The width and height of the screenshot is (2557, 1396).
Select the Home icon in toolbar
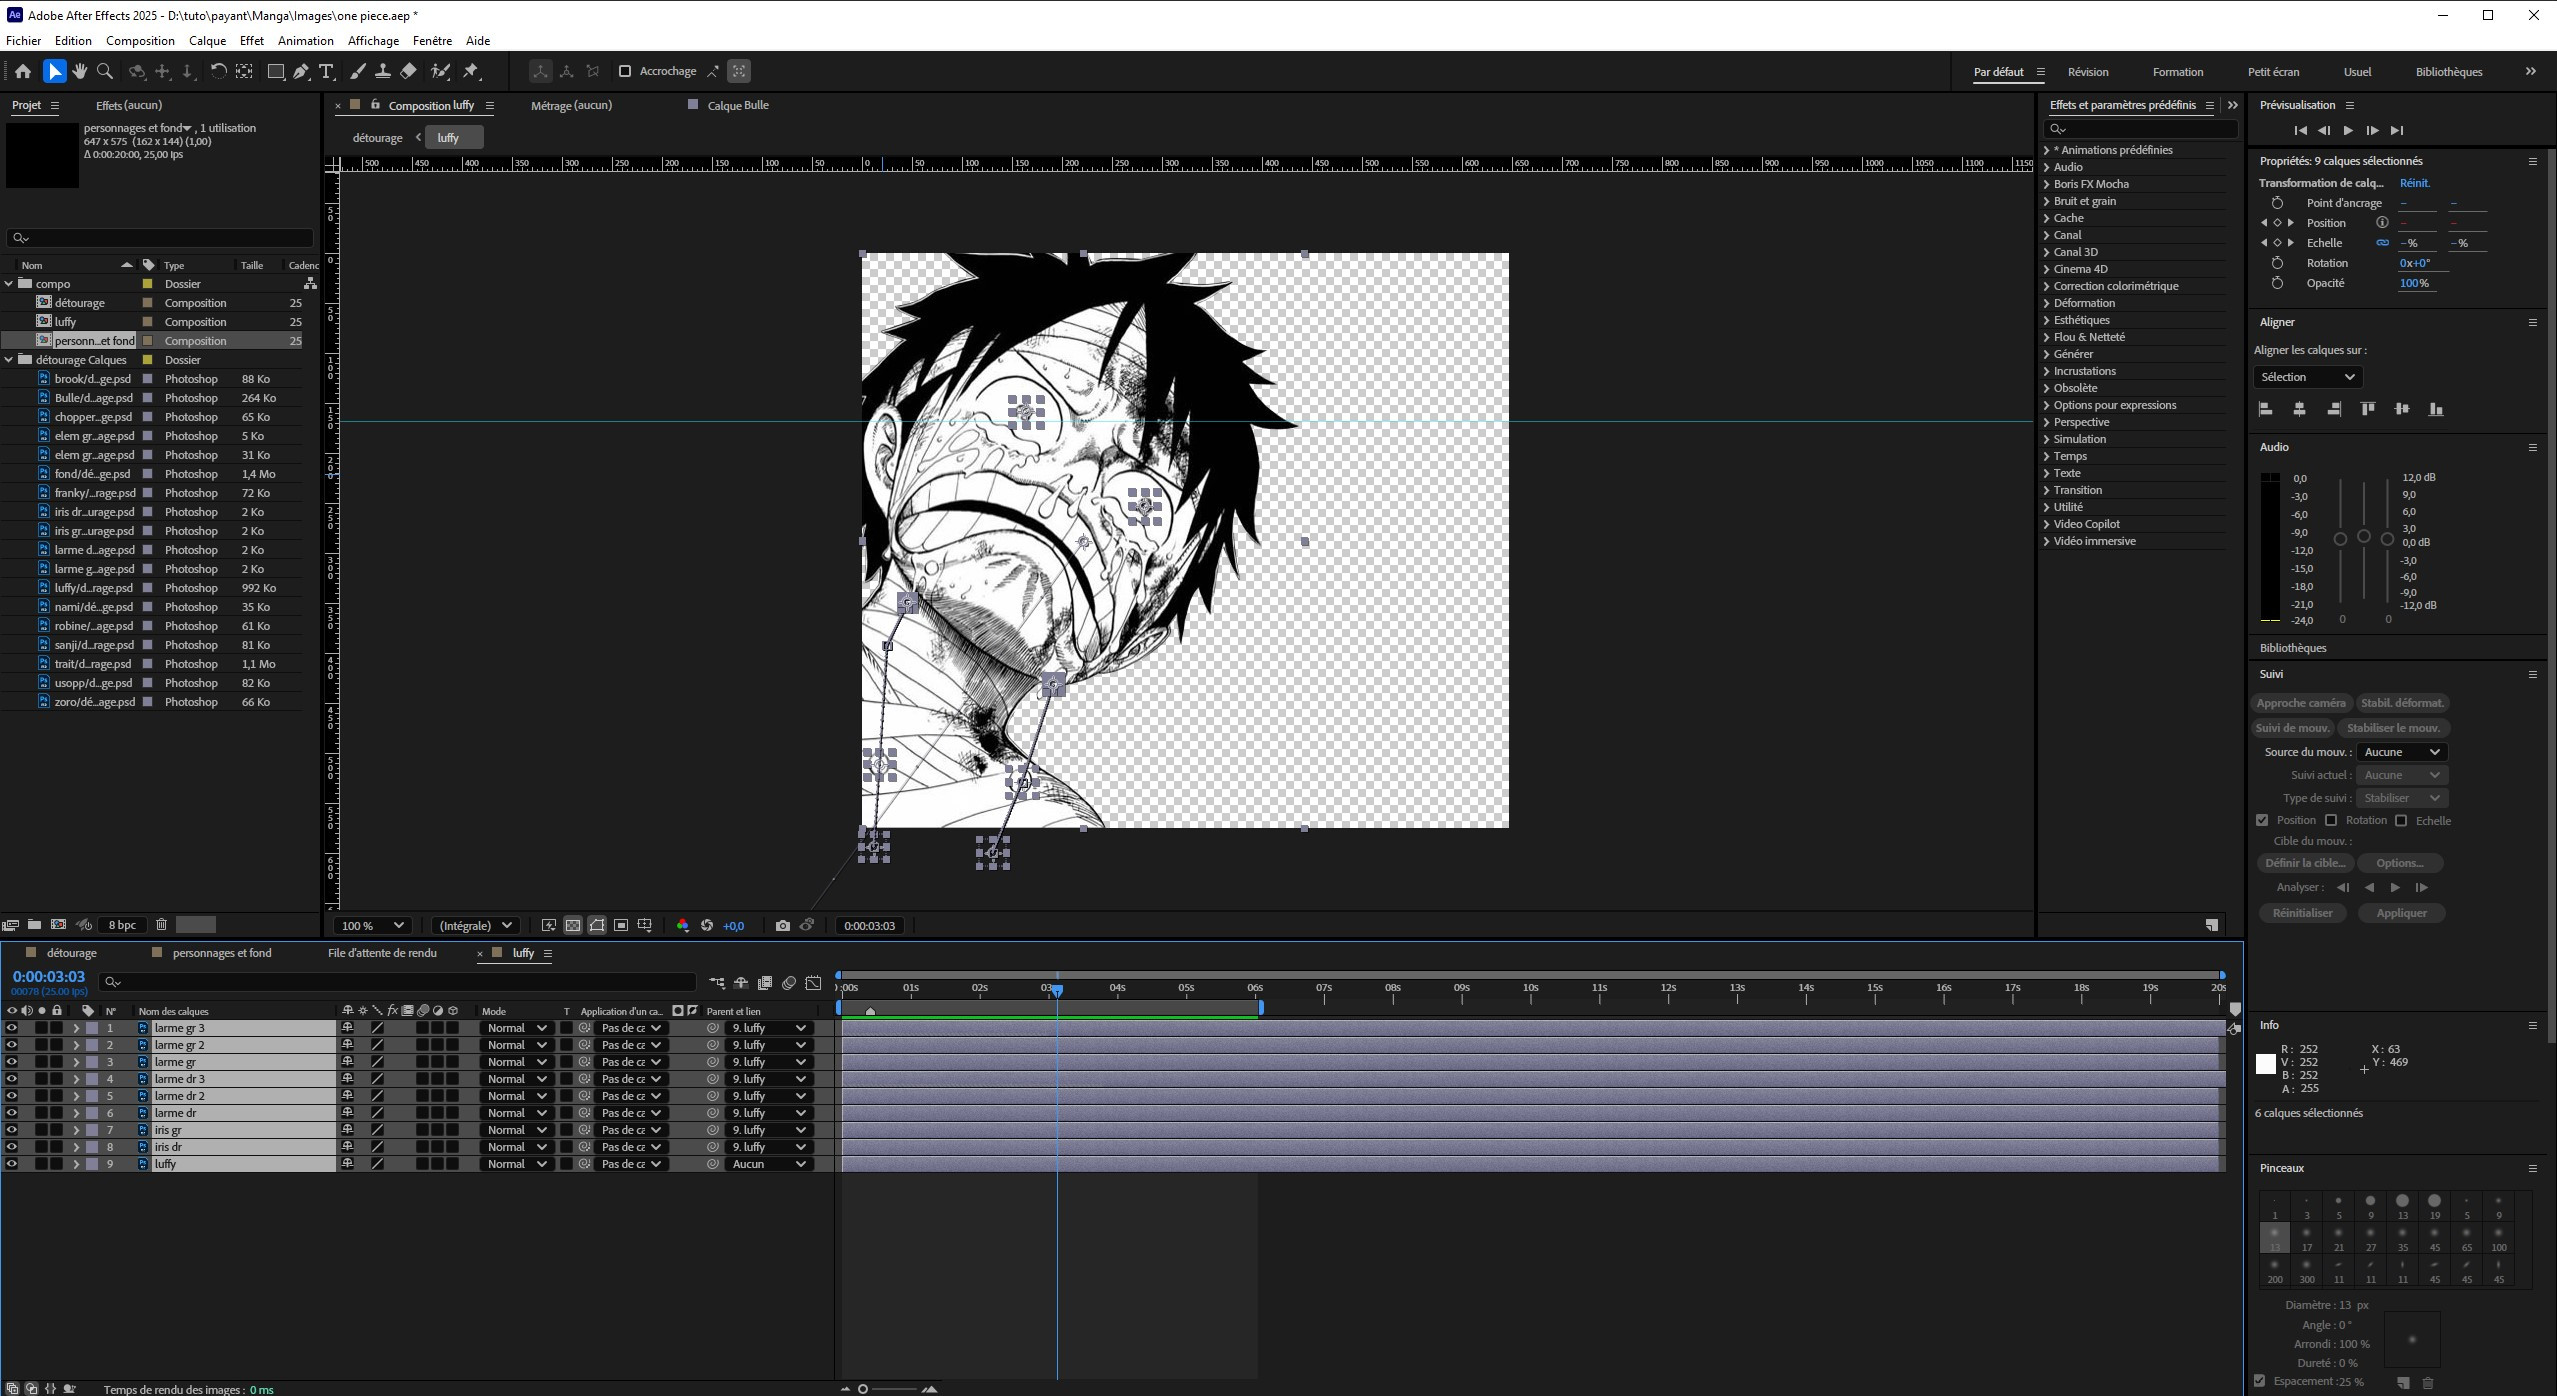click(23, 71)
